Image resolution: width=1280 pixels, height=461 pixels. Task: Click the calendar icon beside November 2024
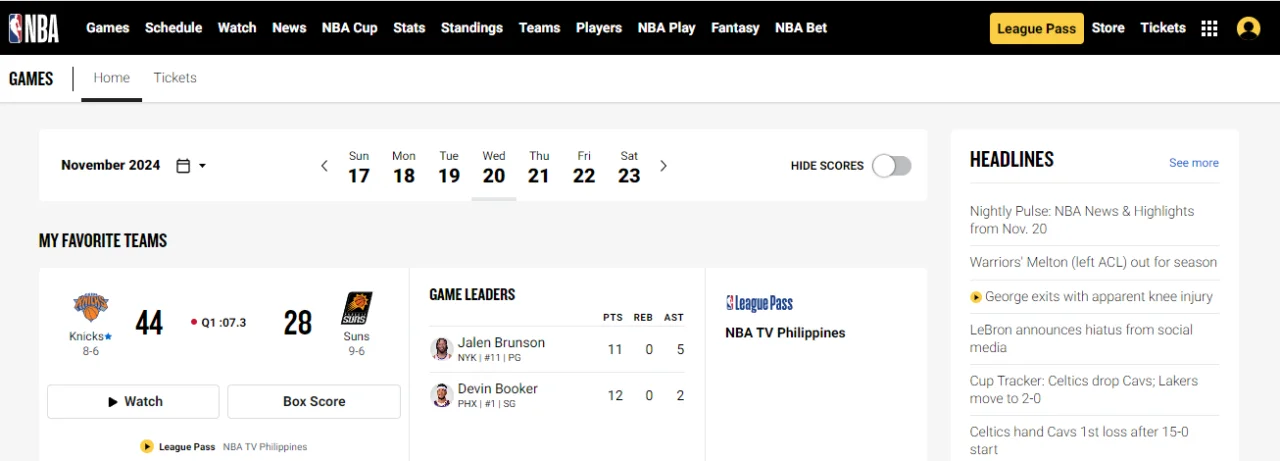pyautogui.click(x=183, y=166)
